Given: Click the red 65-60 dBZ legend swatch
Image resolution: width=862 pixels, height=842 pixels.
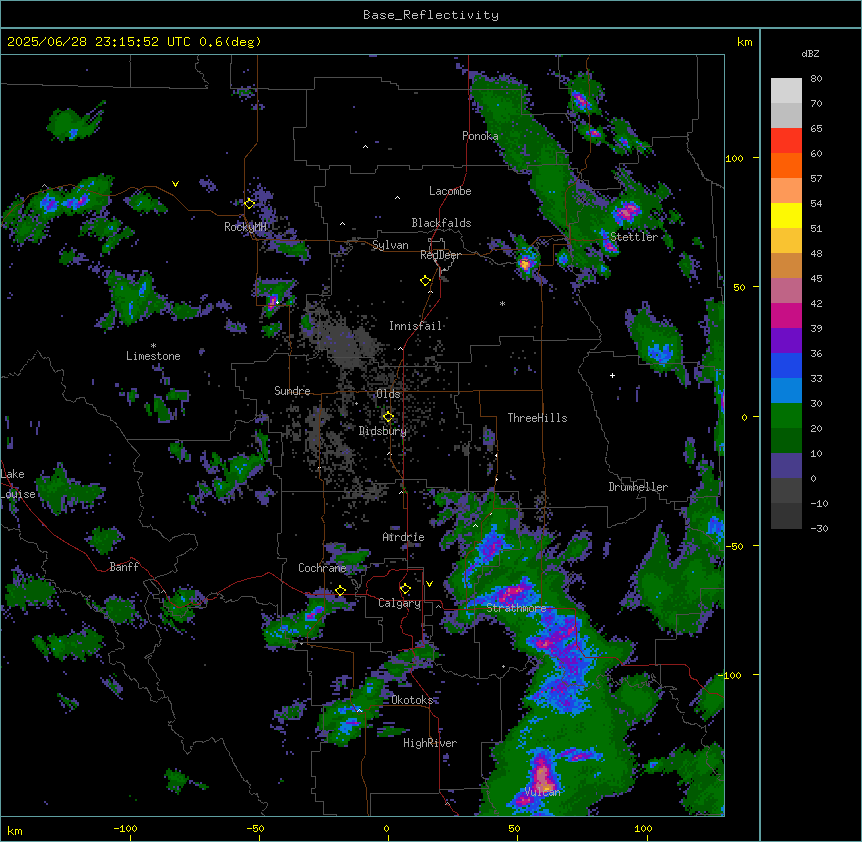Looking at the screenshot, I should [786, 140].
